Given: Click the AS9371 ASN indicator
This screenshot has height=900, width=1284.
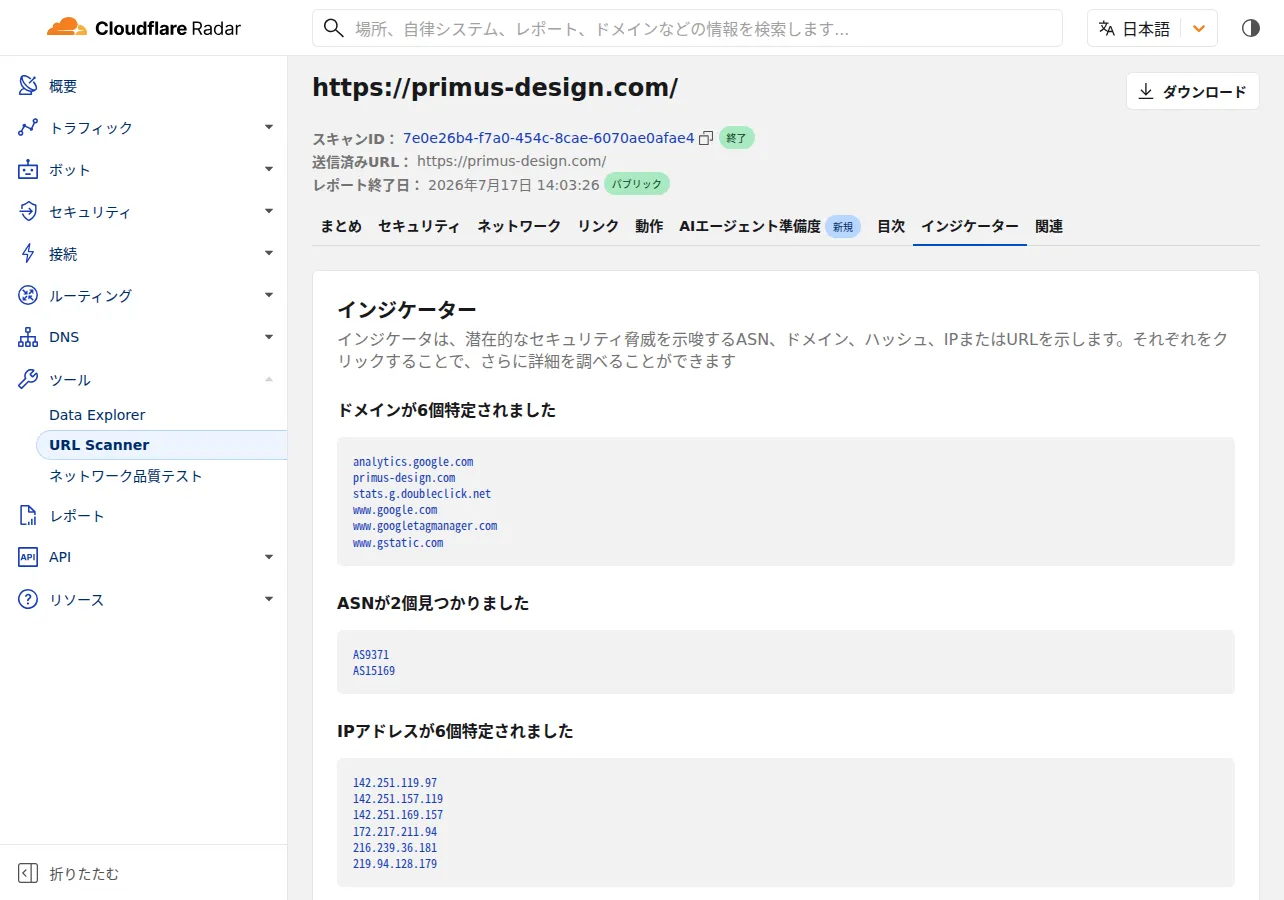Looking at the screenshot, I should pyautogui.click(x=371, y=655).
